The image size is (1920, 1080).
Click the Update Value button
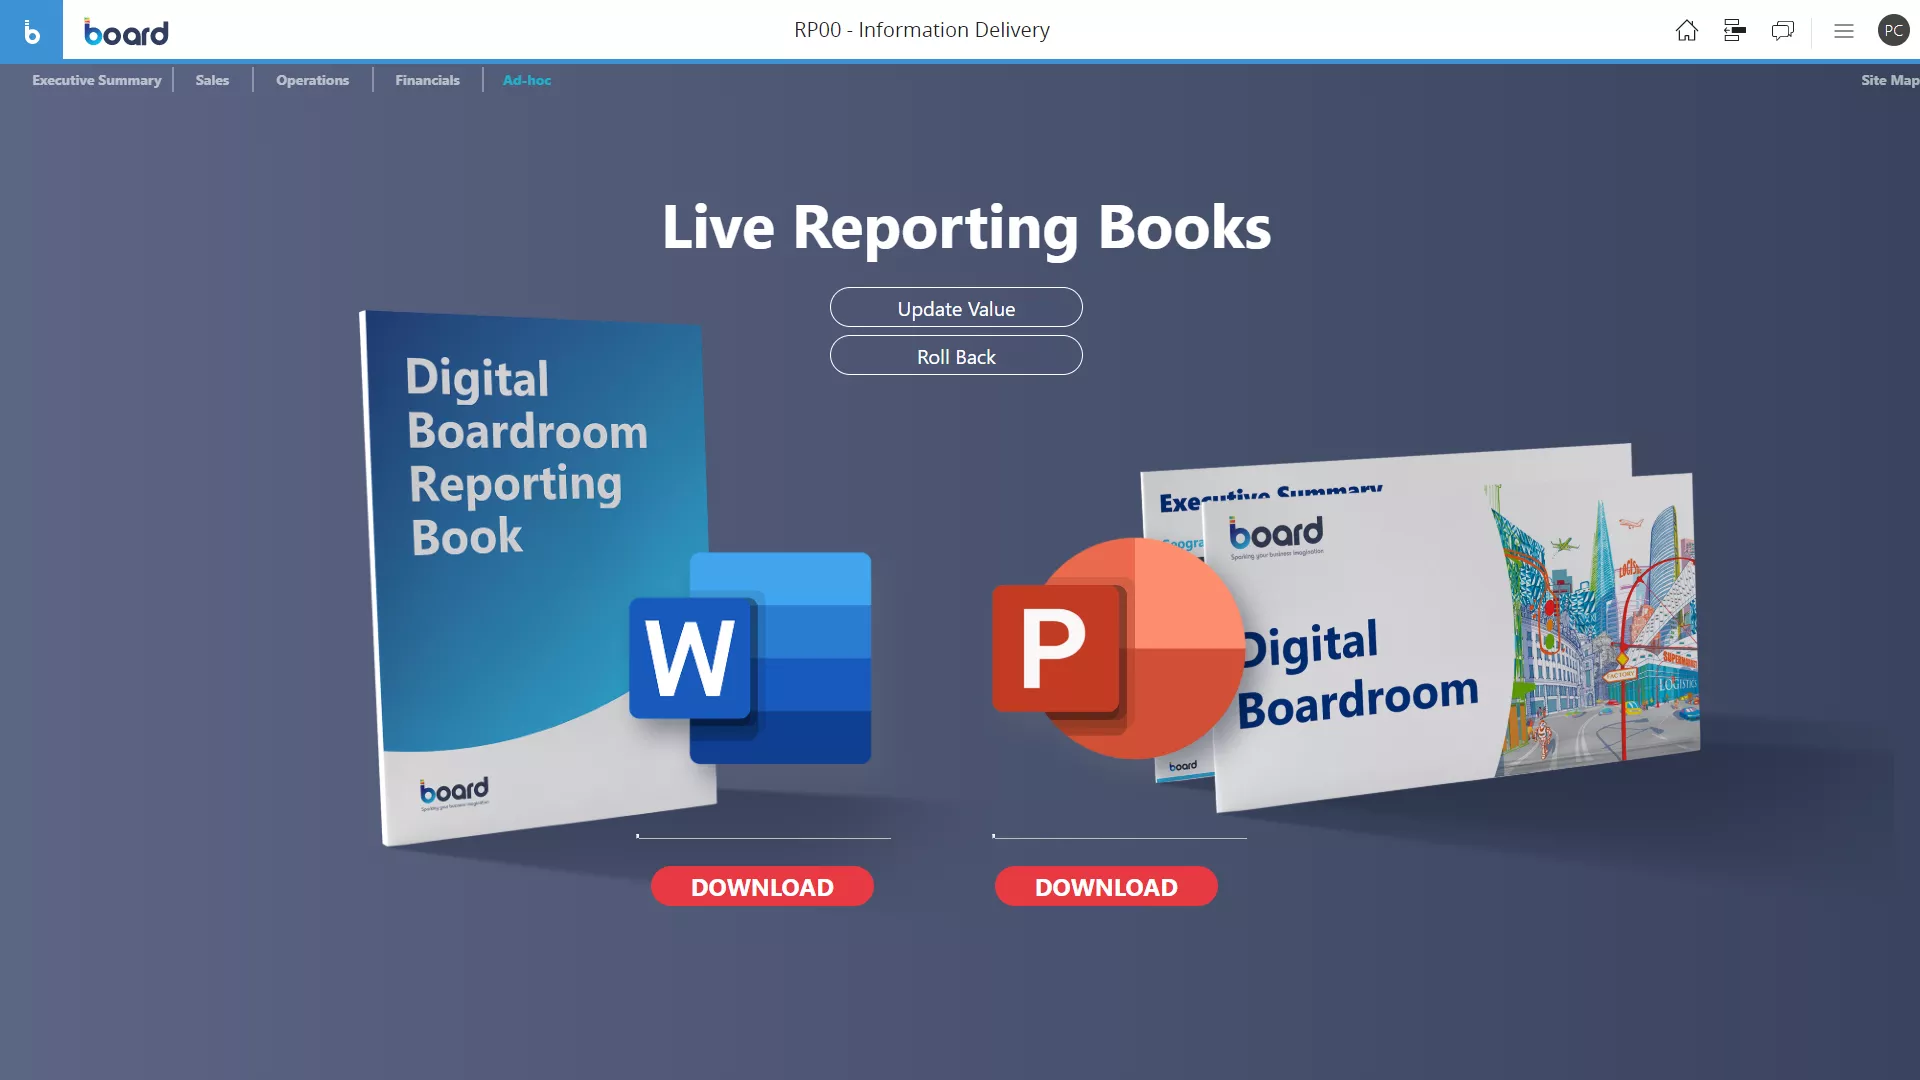[956, 307]
